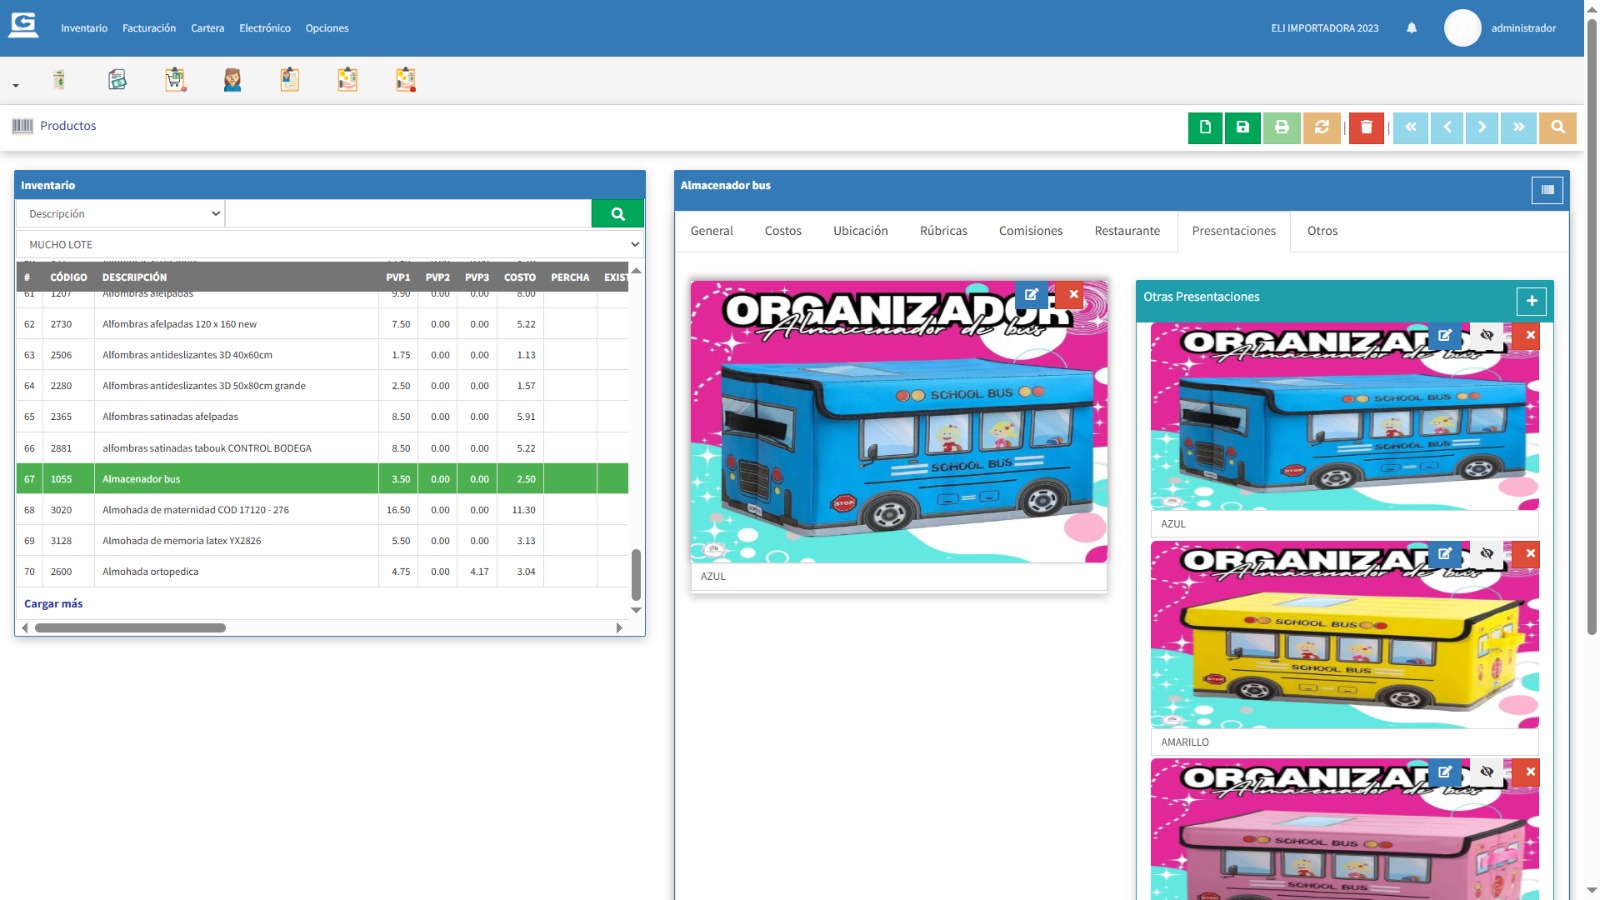Switch to the Costos tab
The width and height of the screenshot is (1600, 900).
(783, 231)
